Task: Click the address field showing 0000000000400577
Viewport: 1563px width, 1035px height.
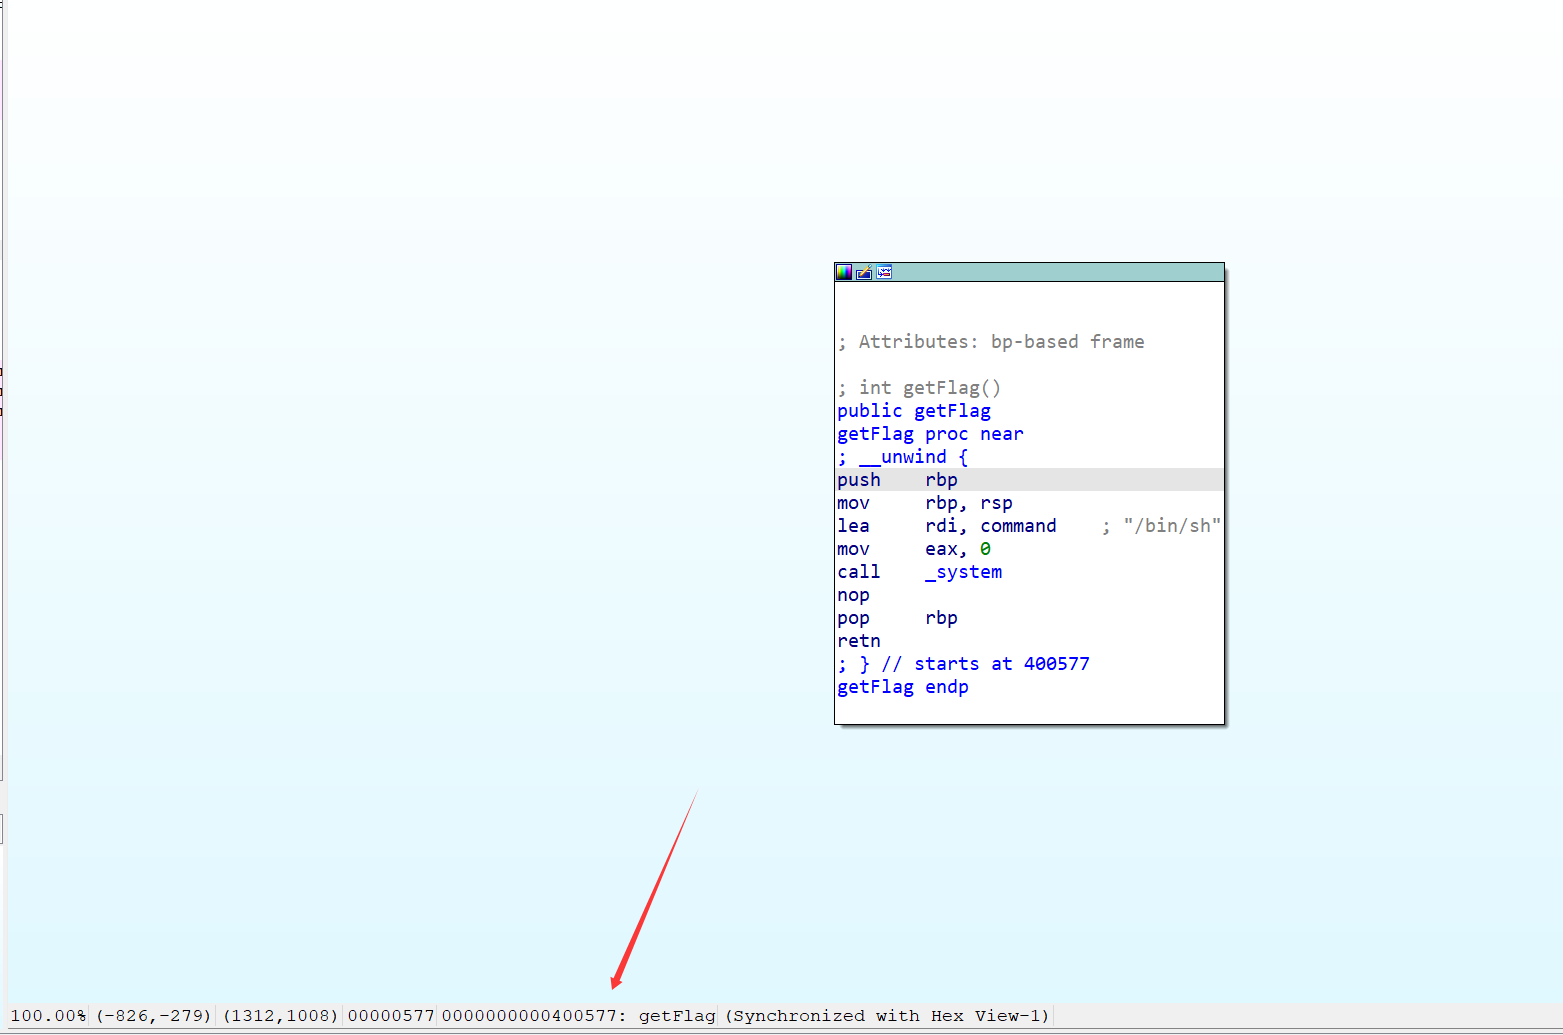Action: click(x=531, y=1015)
